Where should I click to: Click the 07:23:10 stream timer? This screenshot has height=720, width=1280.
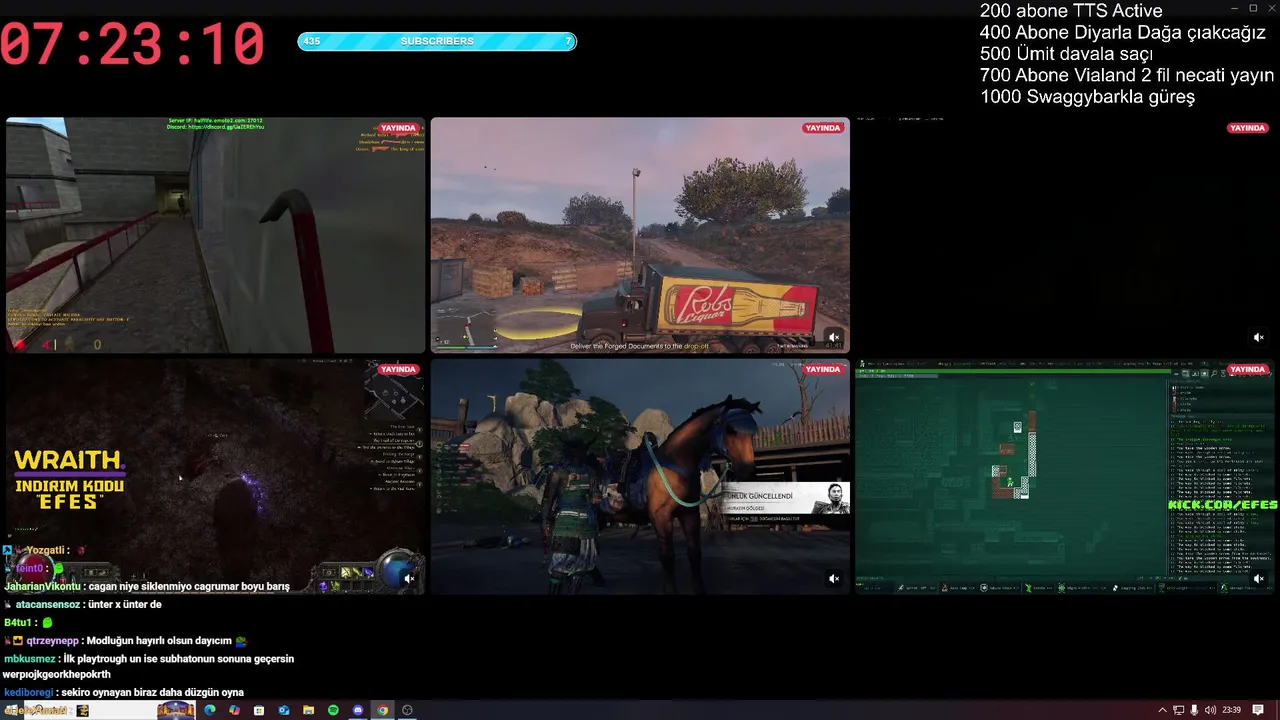tap(133, 45)
